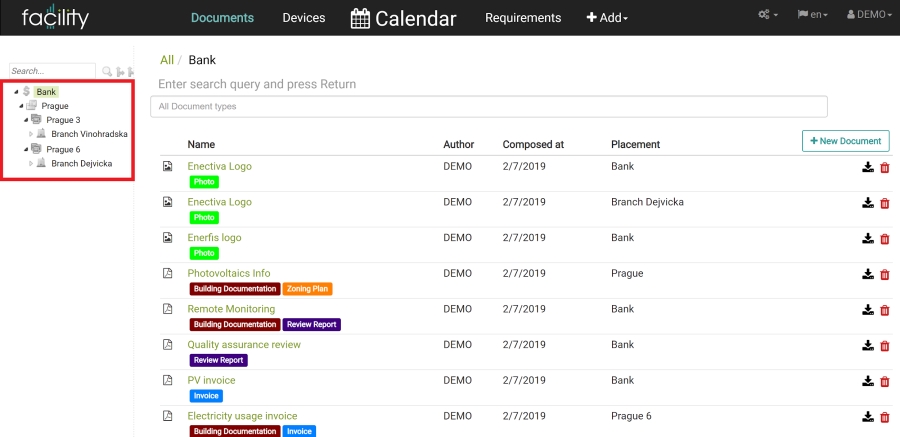
Task: Click the tree search magnifier icon
Action: [107, 71]
